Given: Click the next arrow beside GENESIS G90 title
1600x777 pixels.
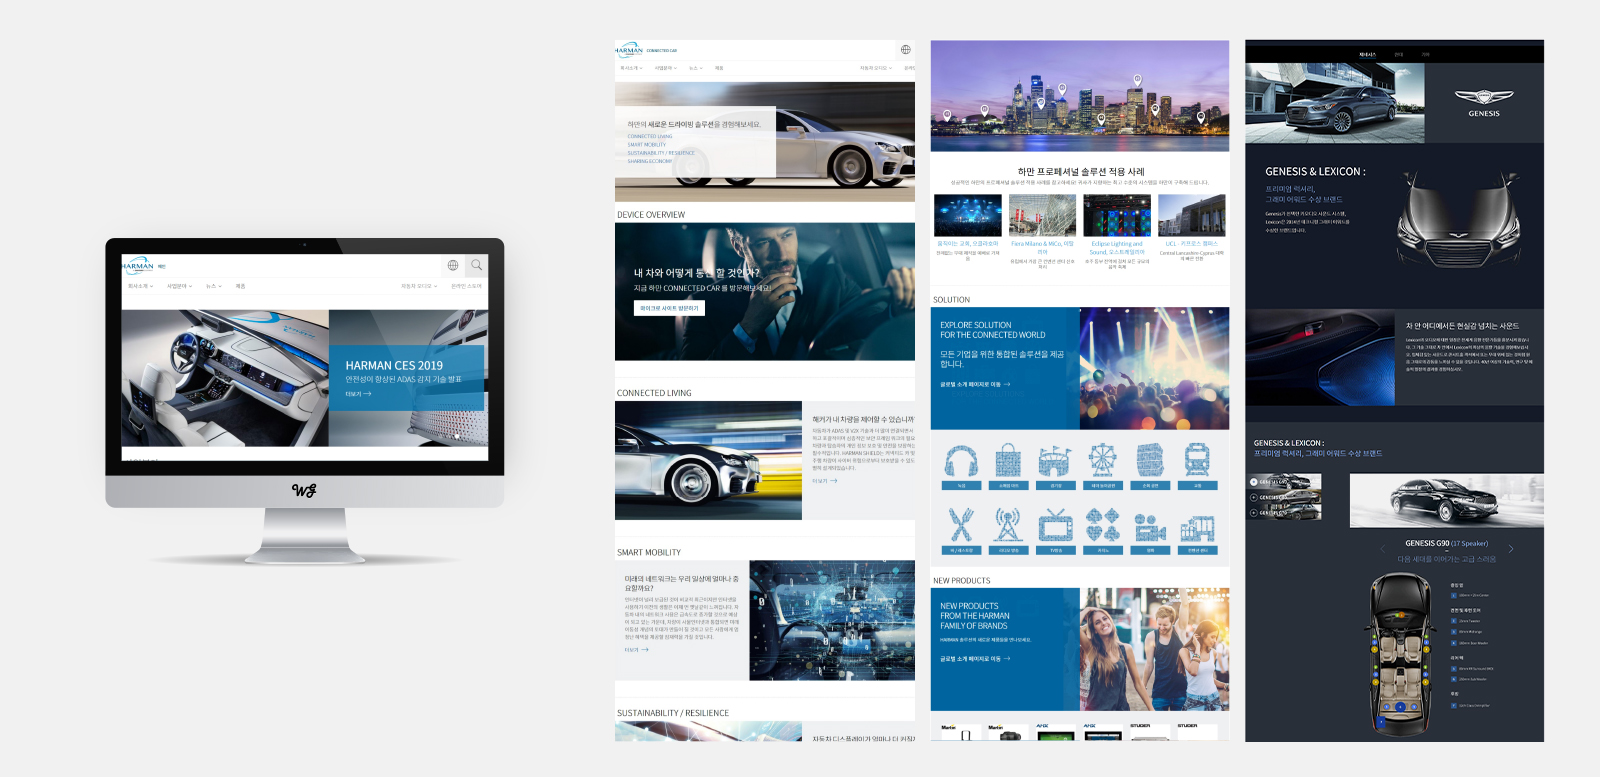Looking at the screenshot, I should tap(1511, 549).
